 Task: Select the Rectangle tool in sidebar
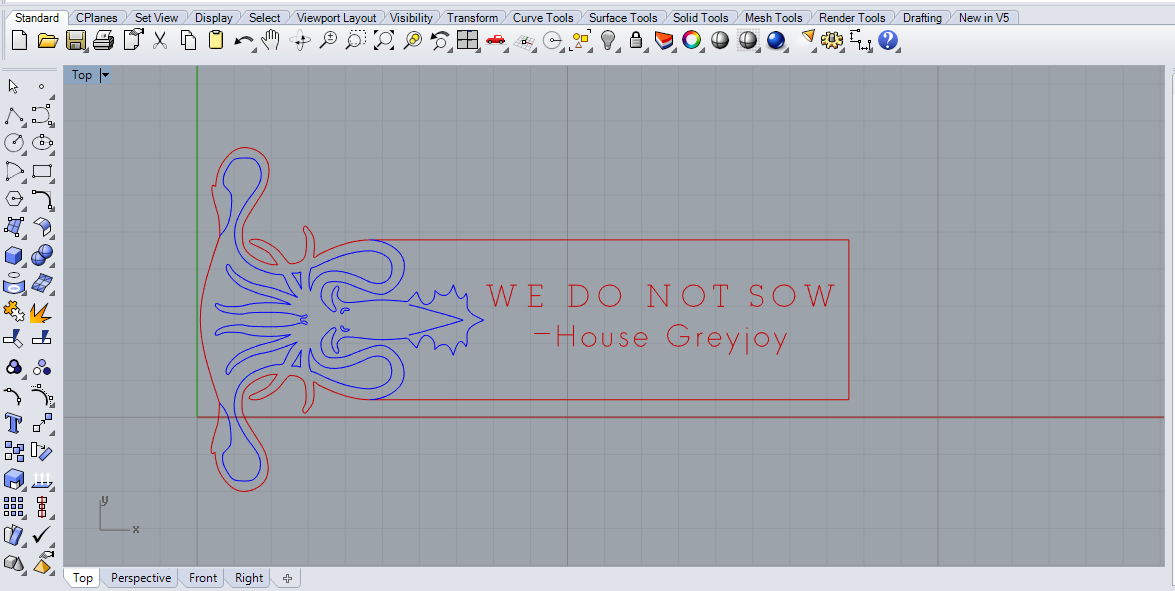click(41, 171)
